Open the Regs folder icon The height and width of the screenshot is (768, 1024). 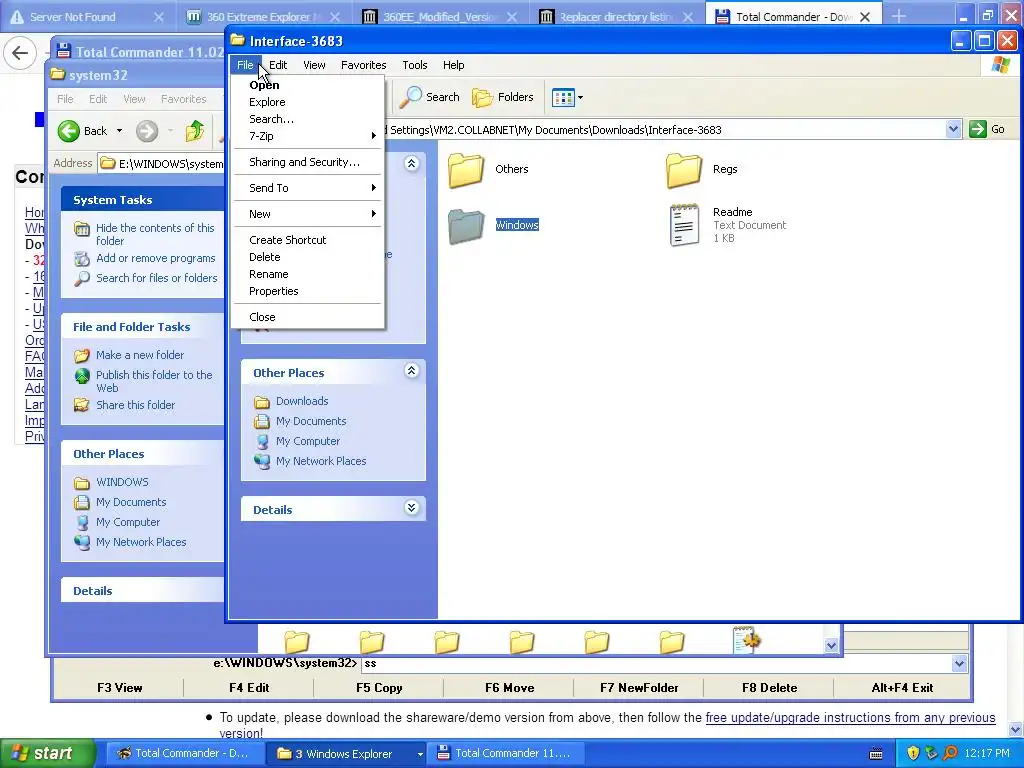click(x=684, y=170)
